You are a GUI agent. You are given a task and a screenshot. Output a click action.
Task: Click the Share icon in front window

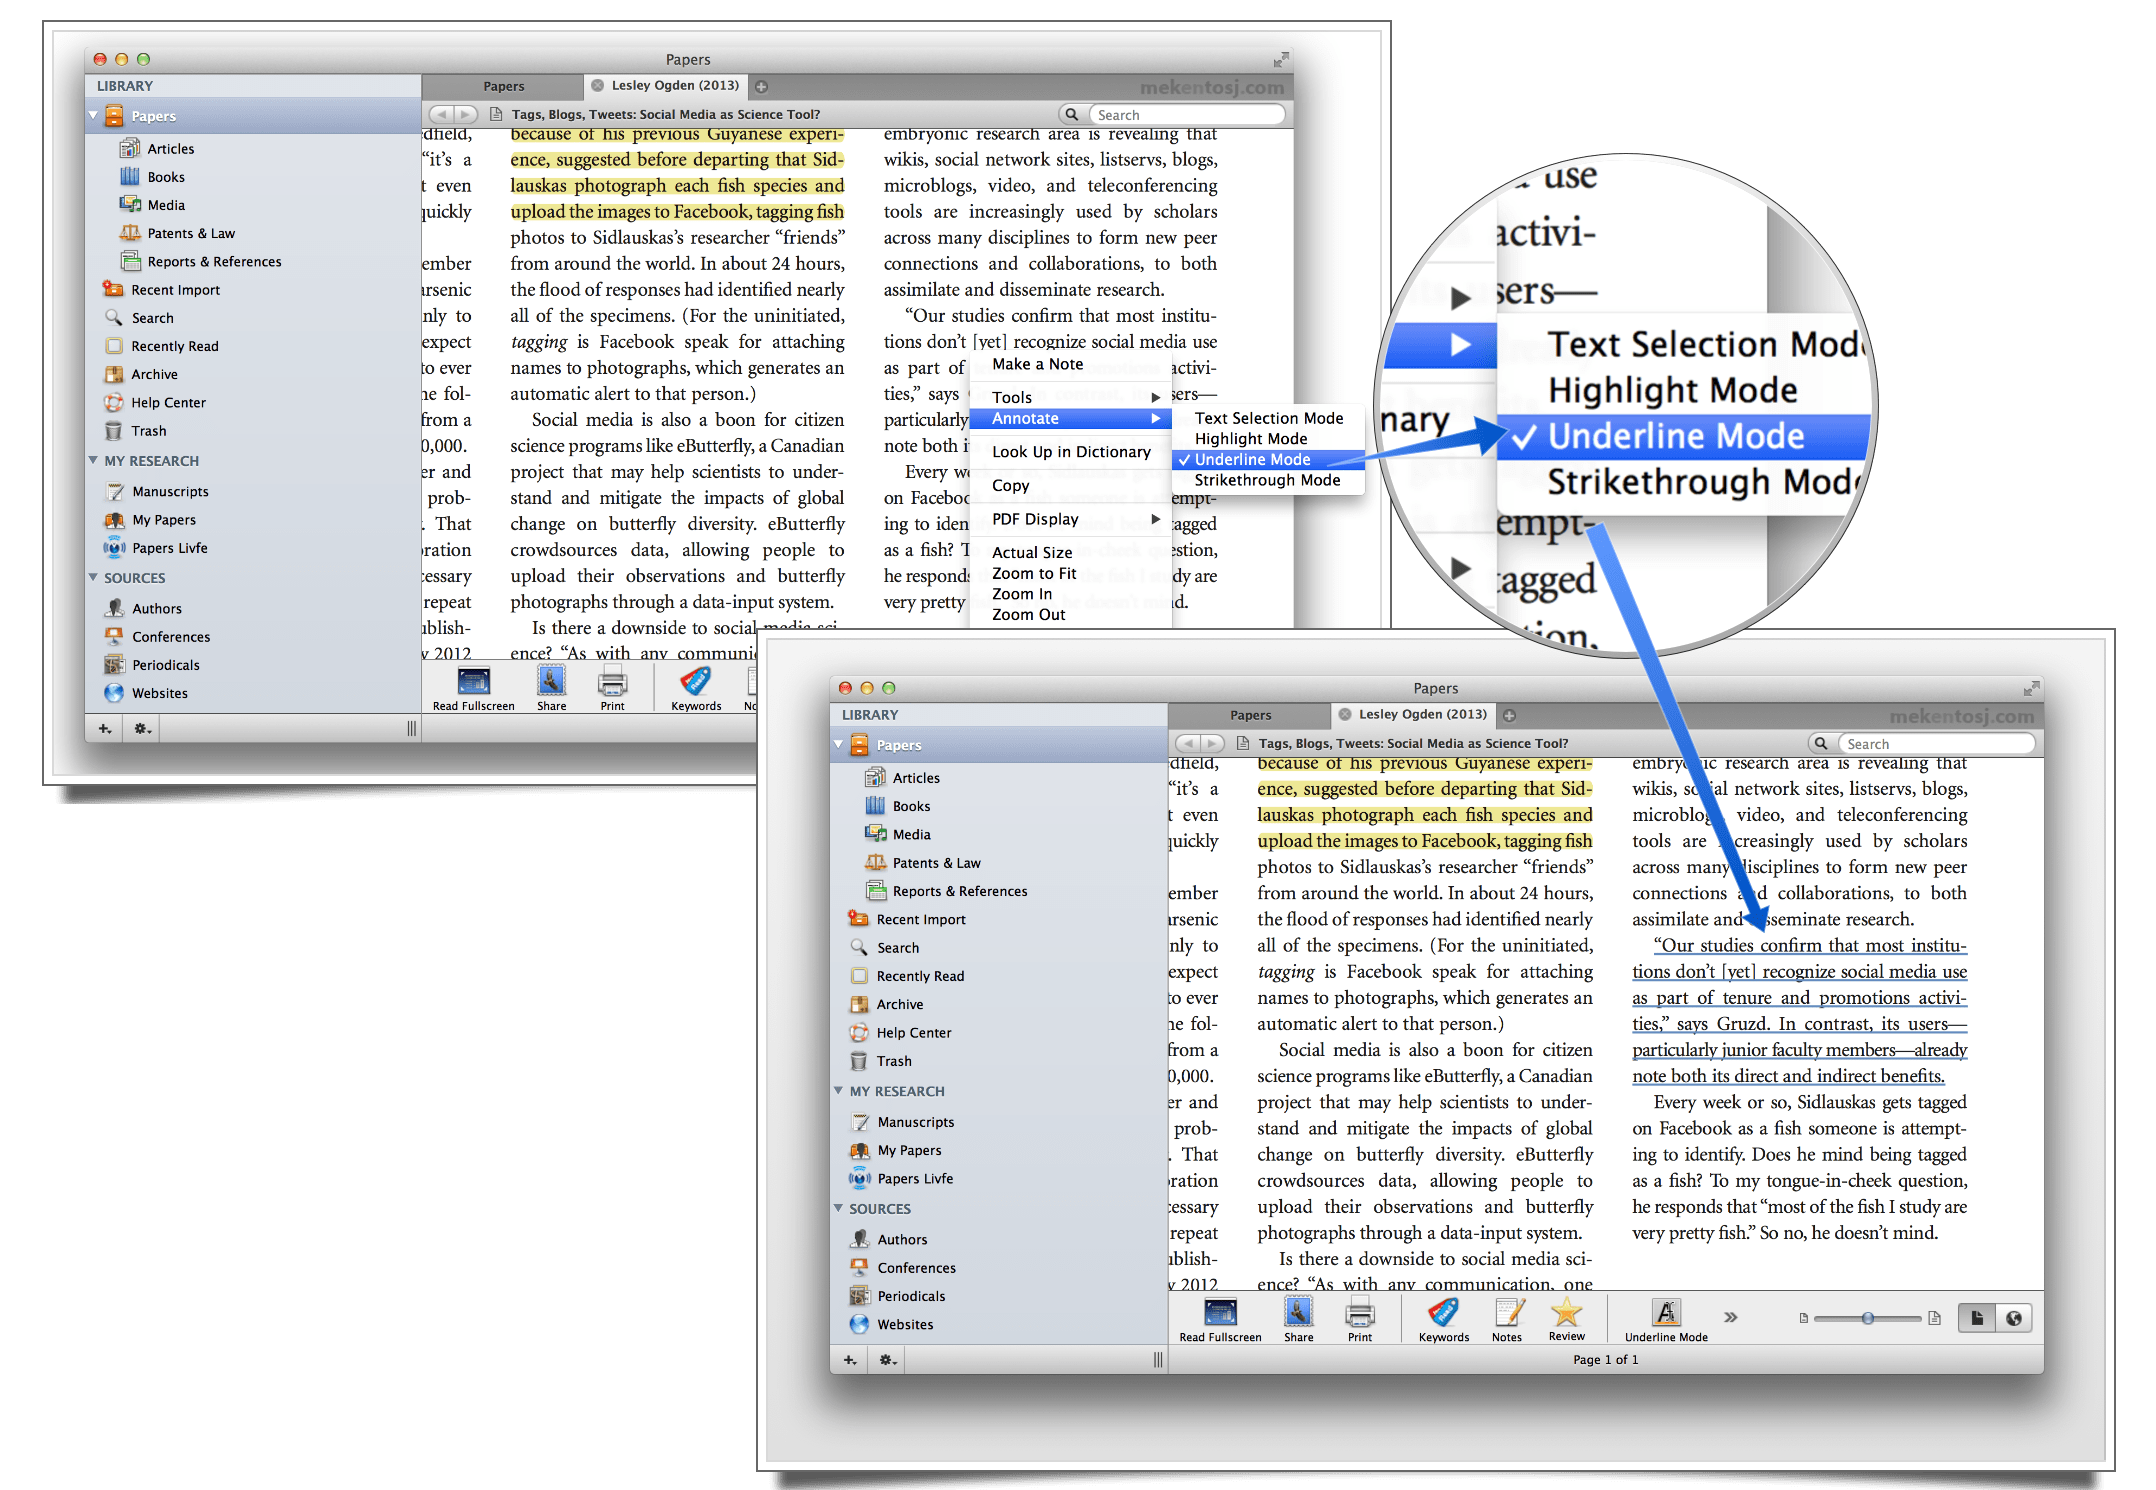(x=1298, y=1312)
